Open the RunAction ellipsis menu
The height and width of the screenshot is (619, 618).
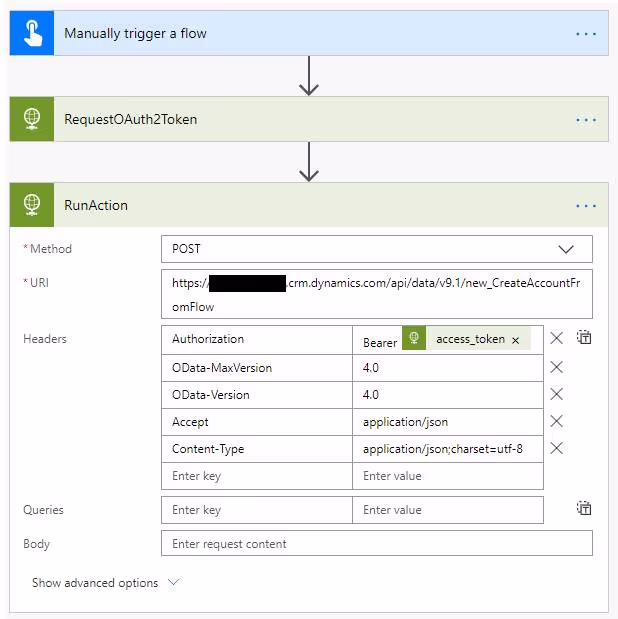click(586, 206)
